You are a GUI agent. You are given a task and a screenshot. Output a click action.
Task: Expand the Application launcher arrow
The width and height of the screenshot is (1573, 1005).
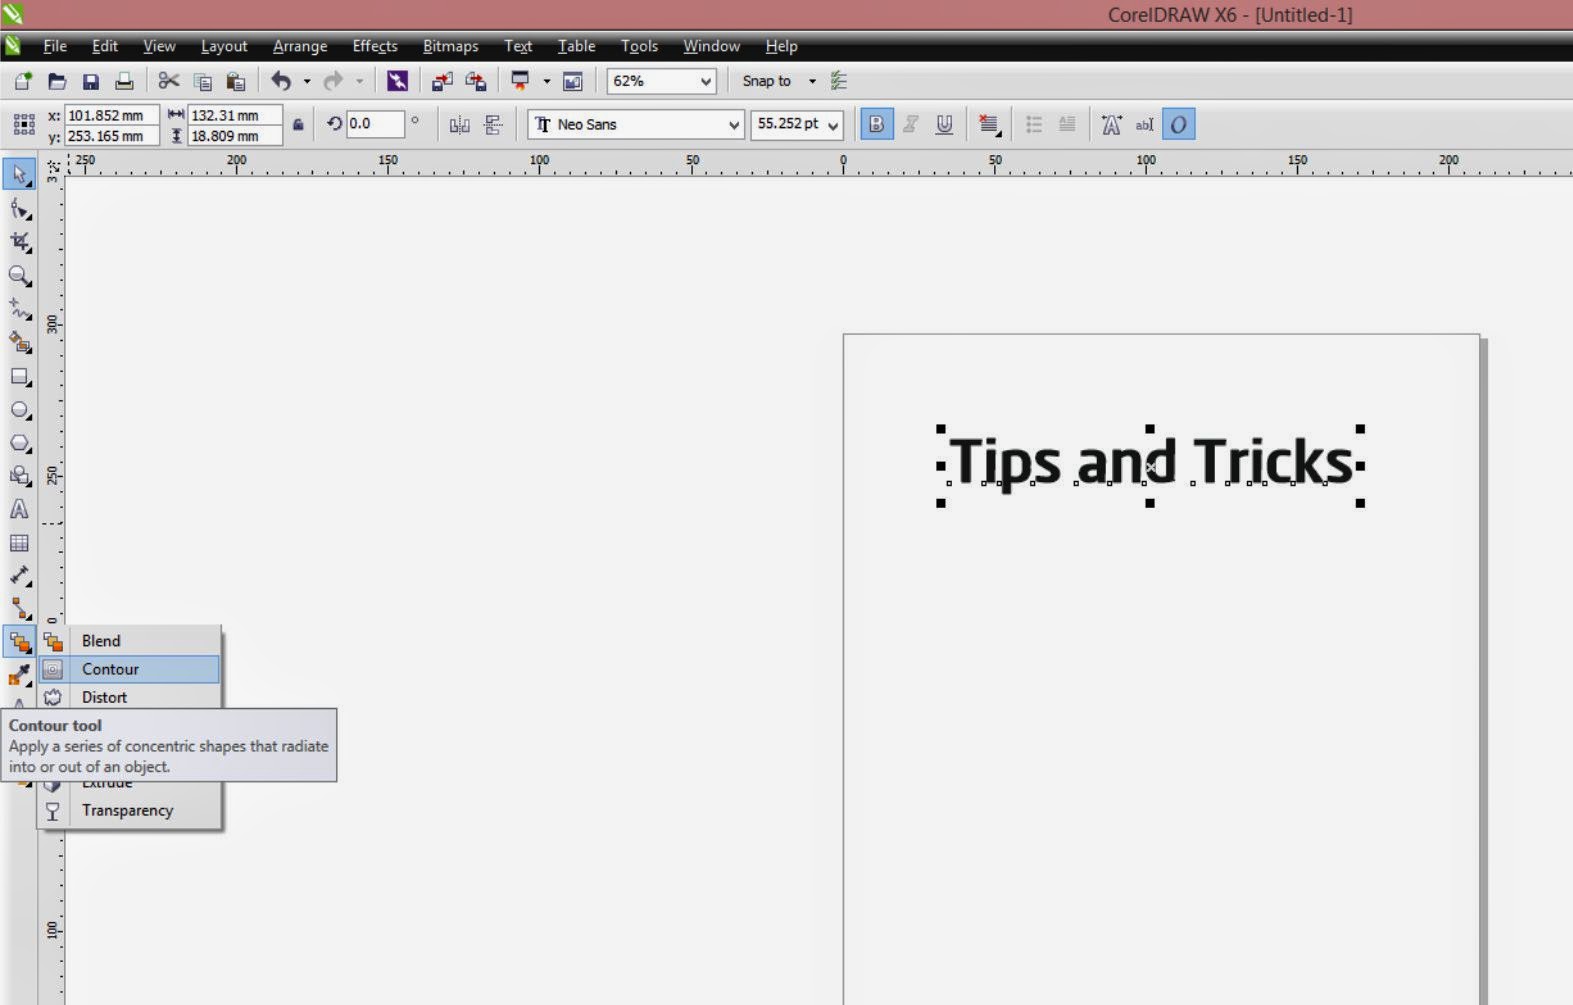click(546, 81)
